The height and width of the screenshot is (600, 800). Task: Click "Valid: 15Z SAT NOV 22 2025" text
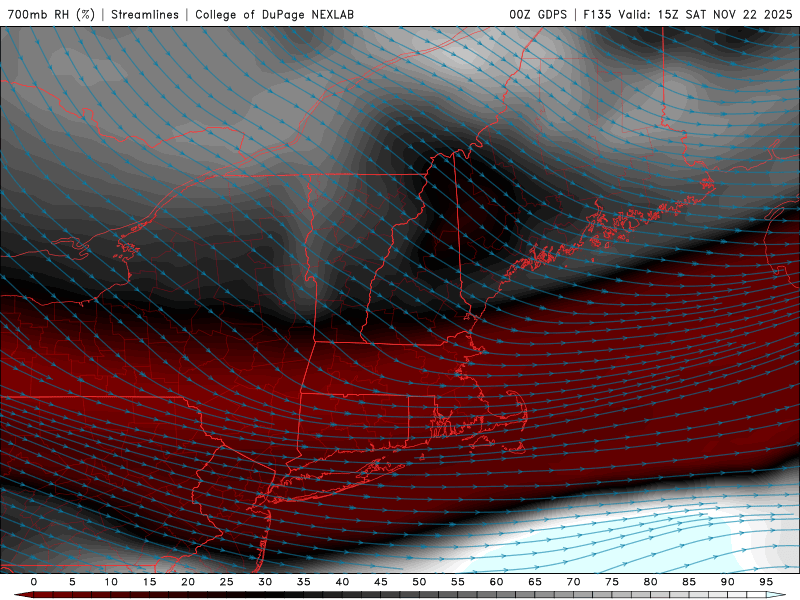(x=706, y=14)
